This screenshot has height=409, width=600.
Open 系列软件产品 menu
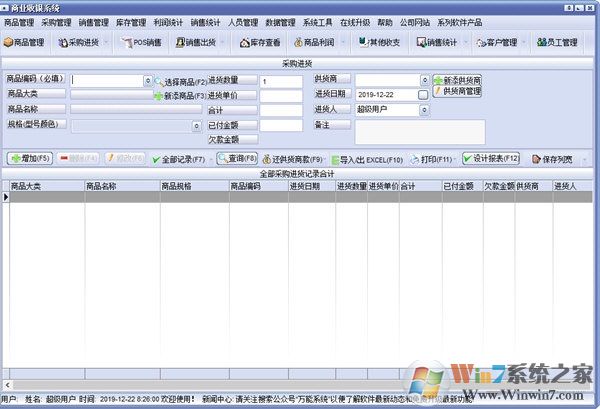point(460,23)
